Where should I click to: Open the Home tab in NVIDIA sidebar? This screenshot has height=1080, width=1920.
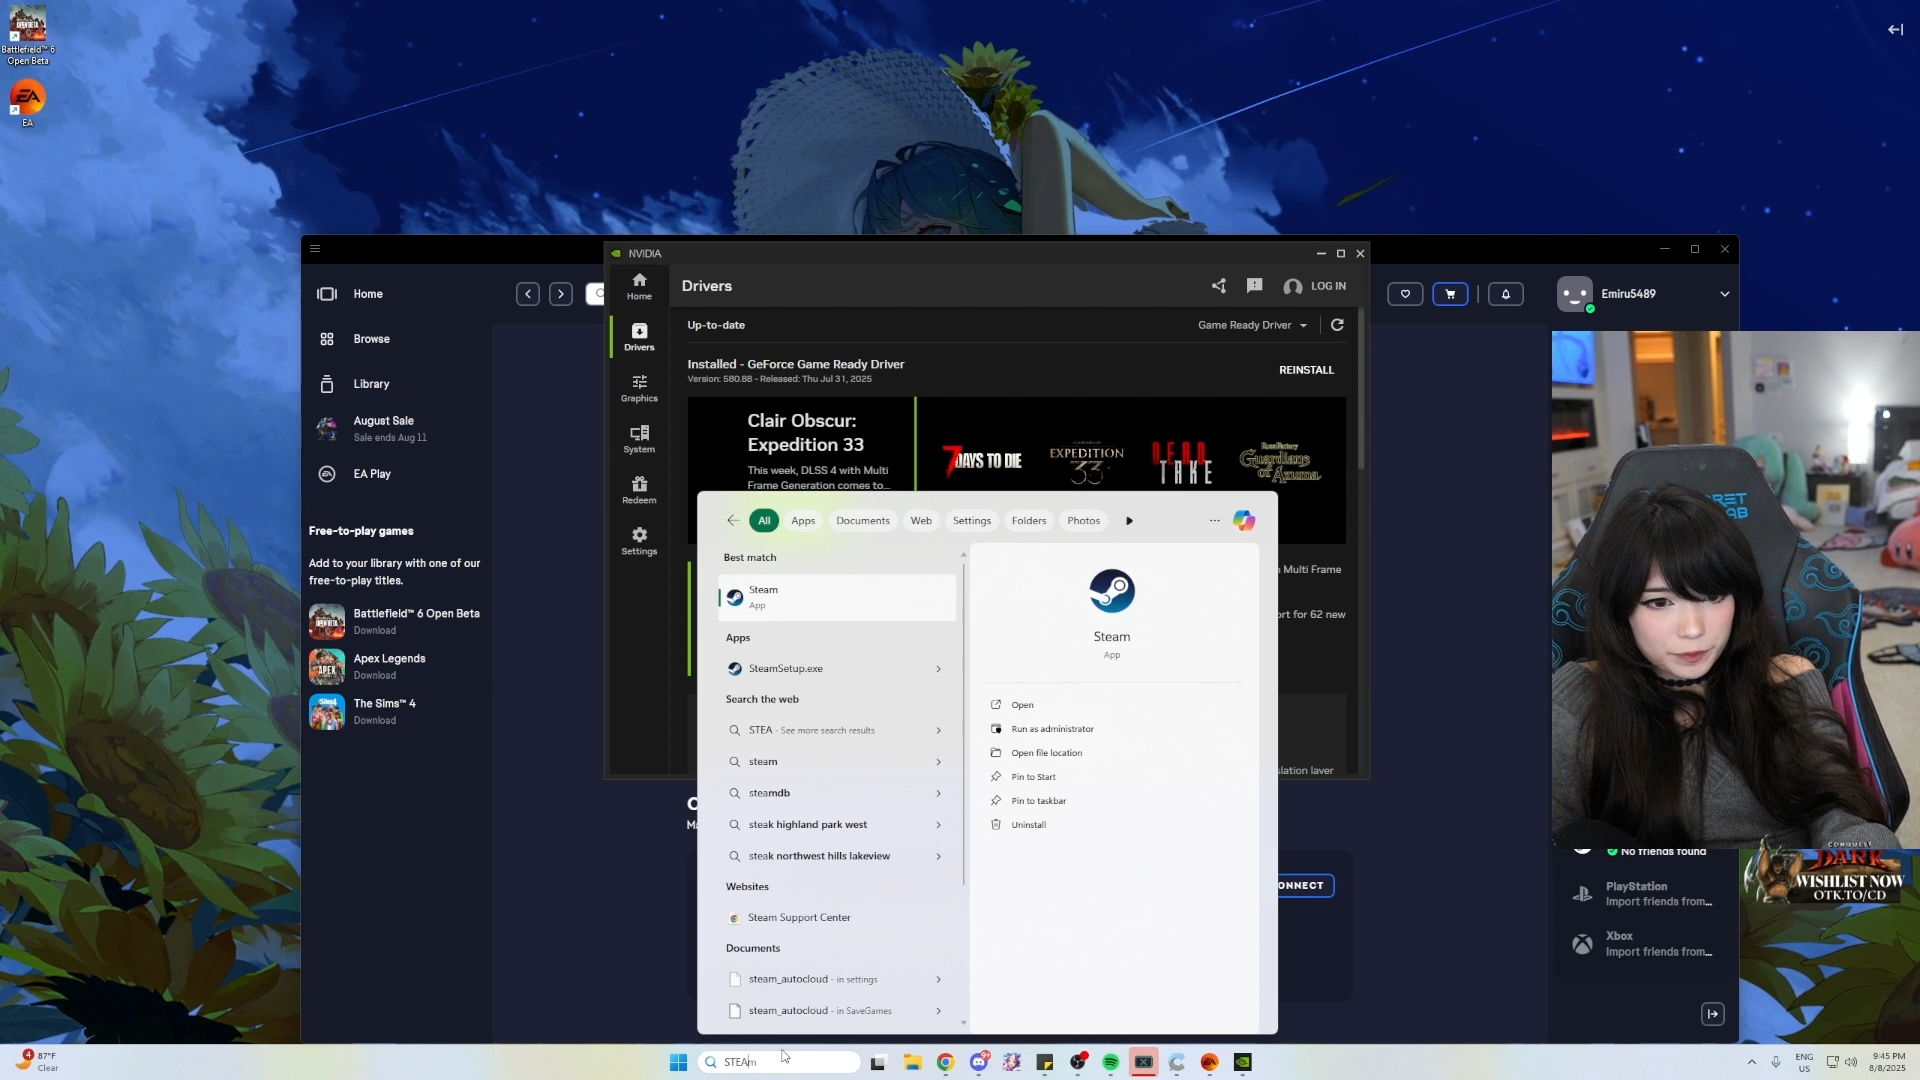pyautogui.click(x=639, y=286)
